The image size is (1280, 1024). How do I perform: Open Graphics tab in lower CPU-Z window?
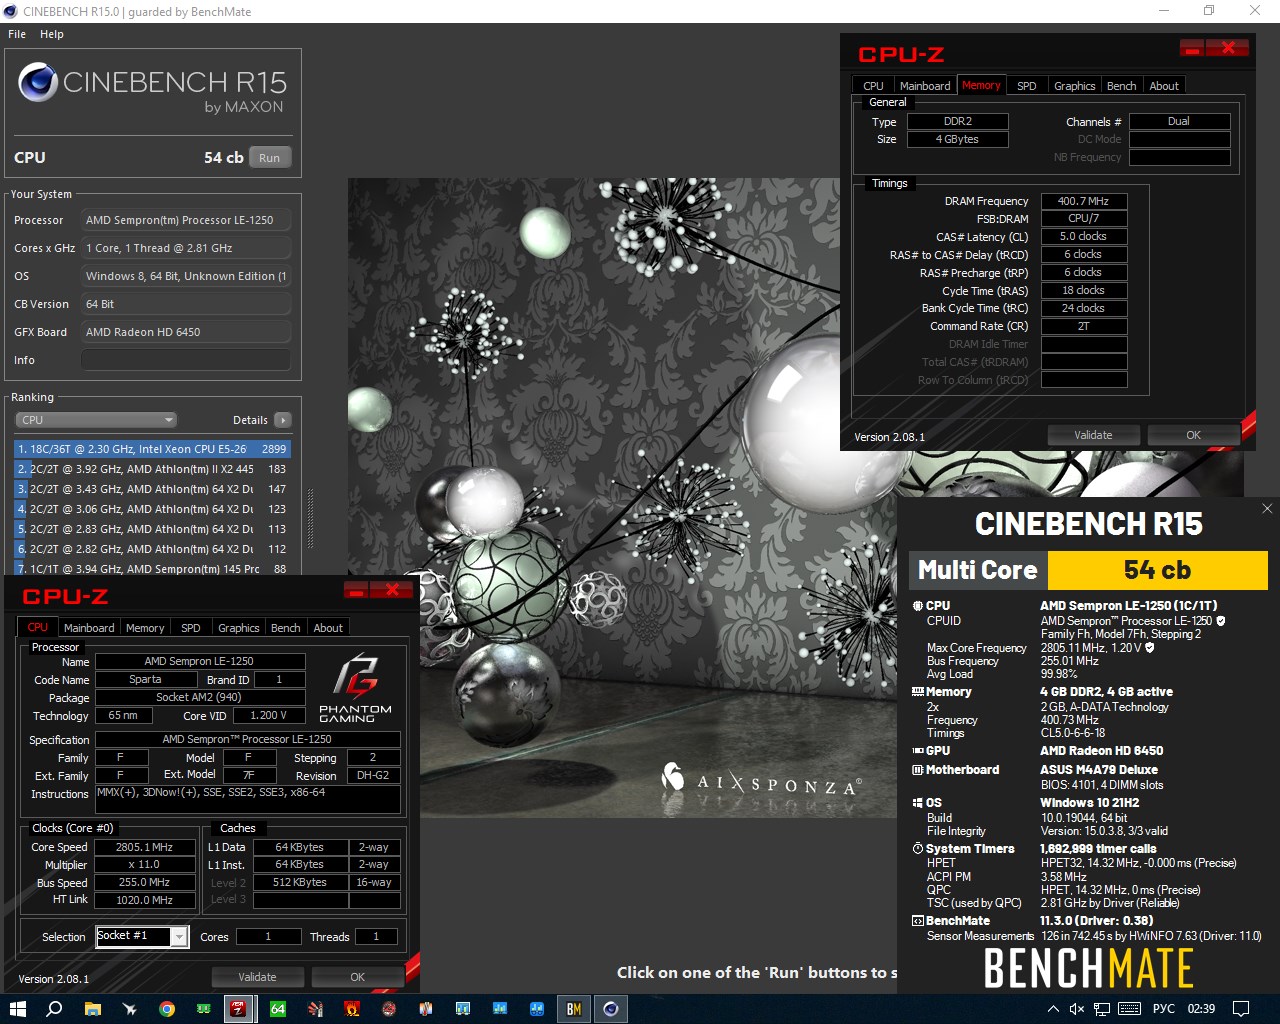[238, 628]
